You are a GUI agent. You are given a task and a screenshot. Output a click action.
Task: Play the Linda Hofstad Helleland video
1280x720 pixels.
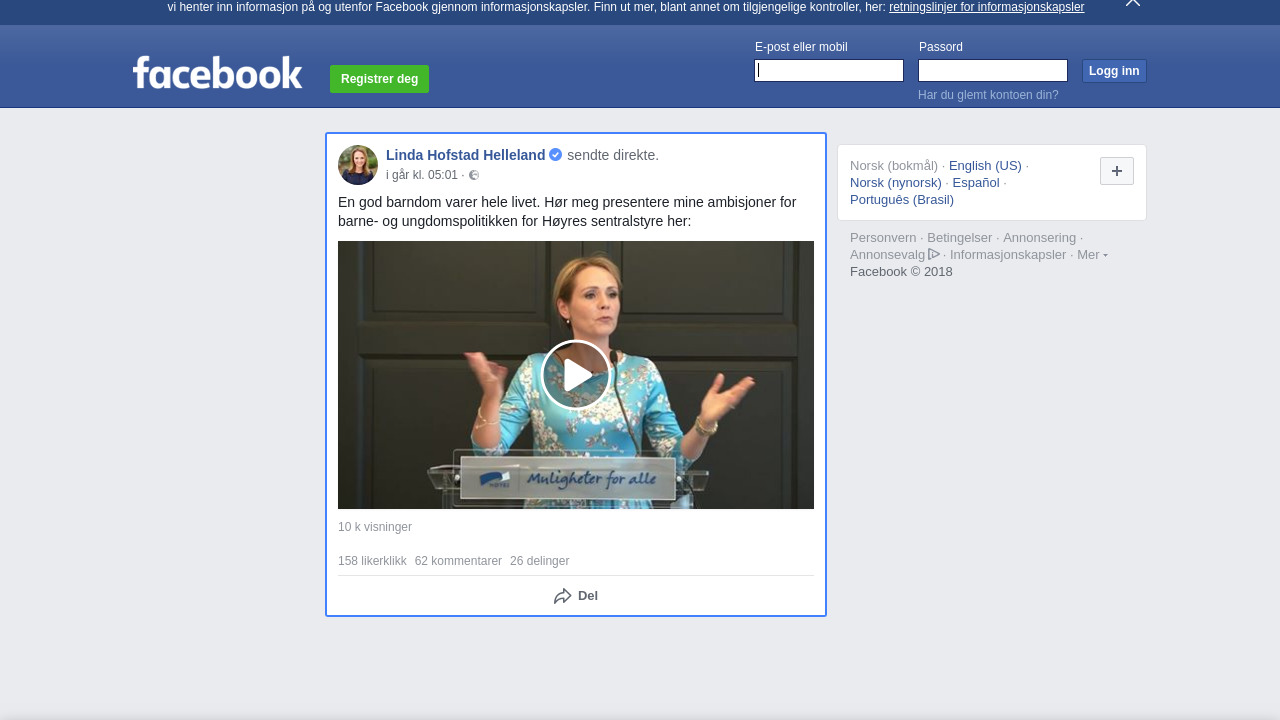576,375
